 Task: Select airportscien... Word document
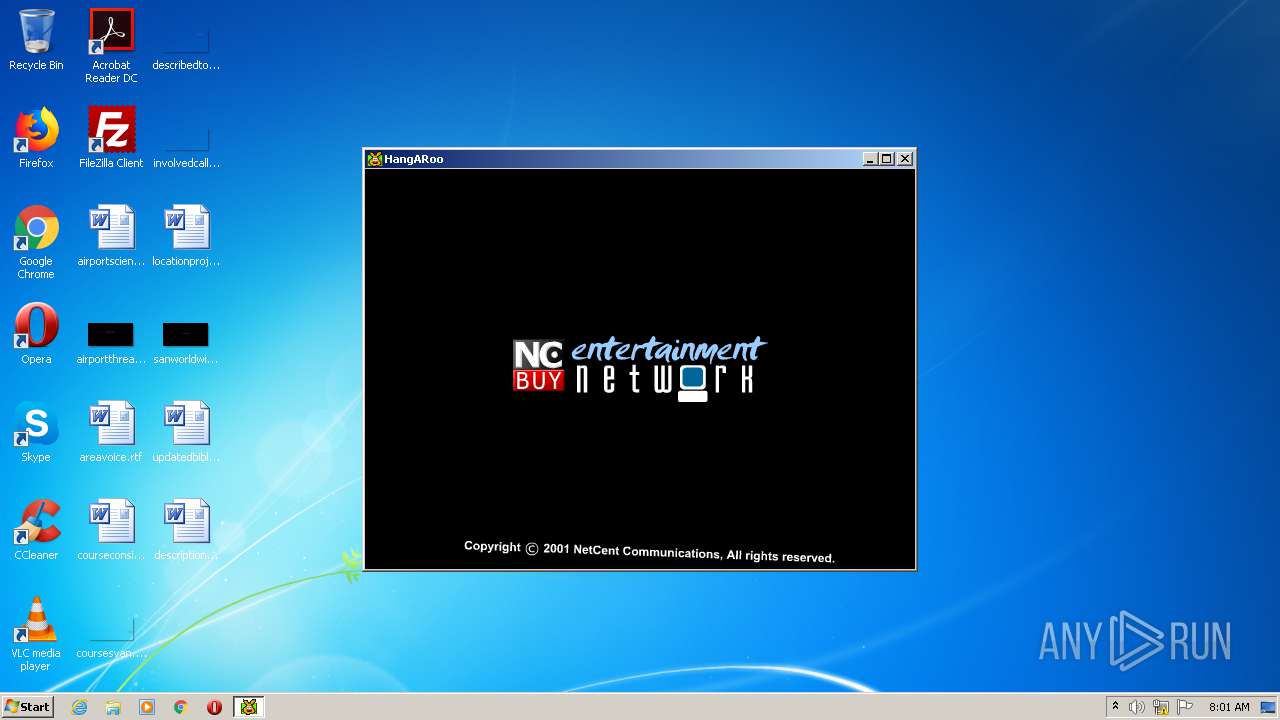(111, 237)
